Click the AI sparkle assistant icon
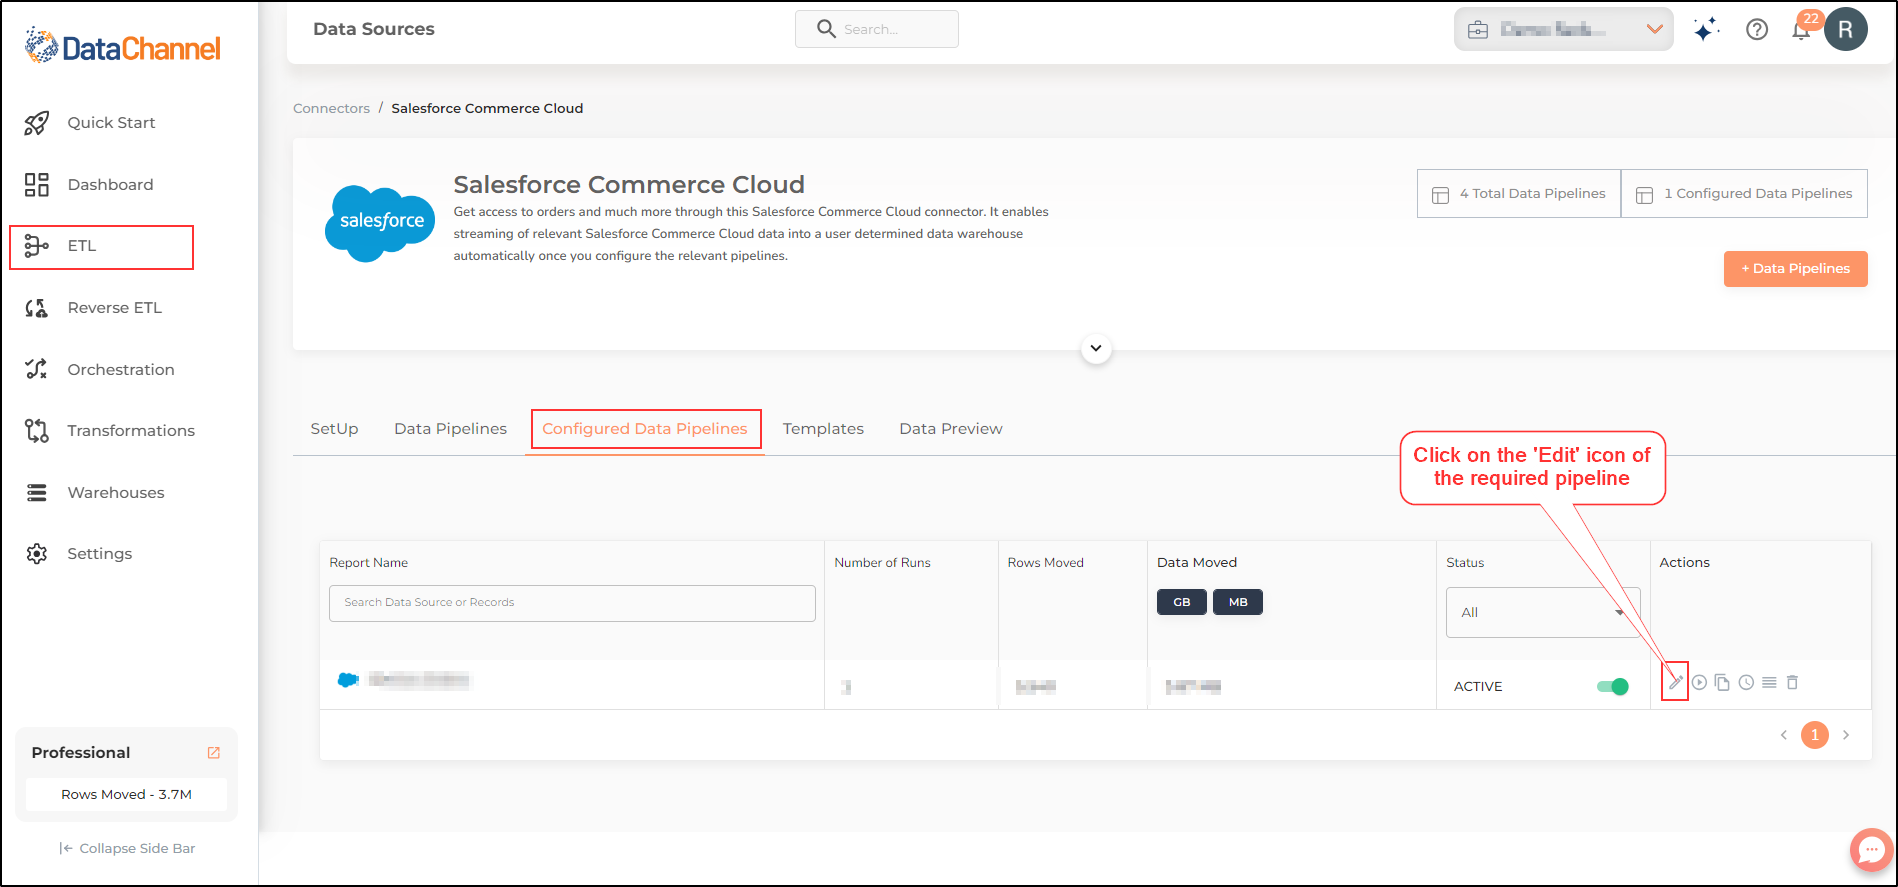Image resolution: width=1898 pixels, height=887 pixels. (x=1706, y=29)
